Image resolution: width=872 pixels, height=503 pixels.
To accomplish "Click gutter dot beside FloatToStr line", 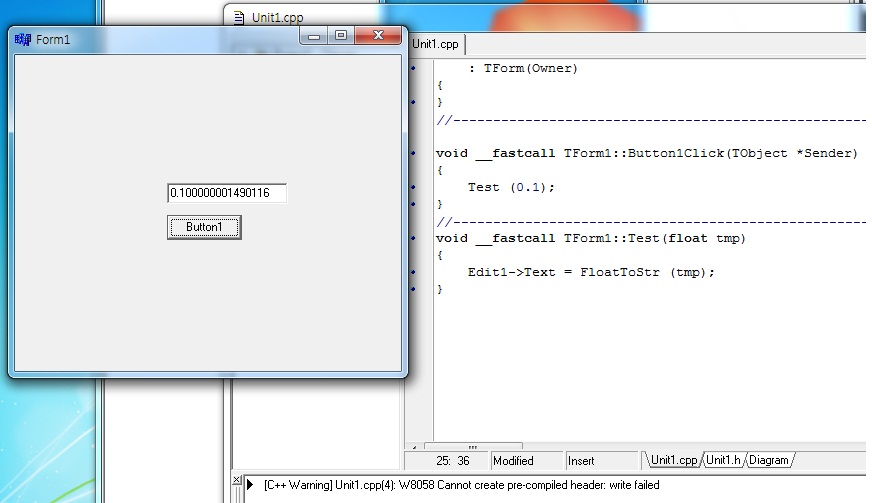I will pos(413,272).
